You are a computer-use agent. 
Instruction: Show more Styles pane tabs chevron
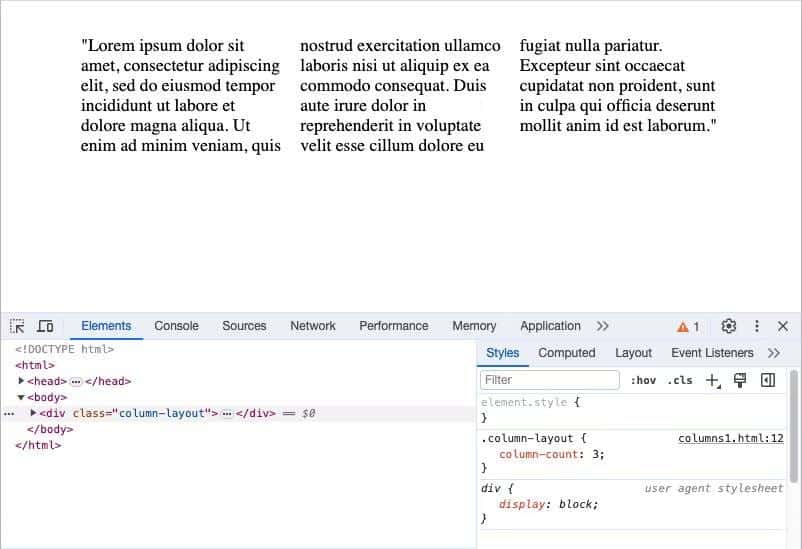774,353
